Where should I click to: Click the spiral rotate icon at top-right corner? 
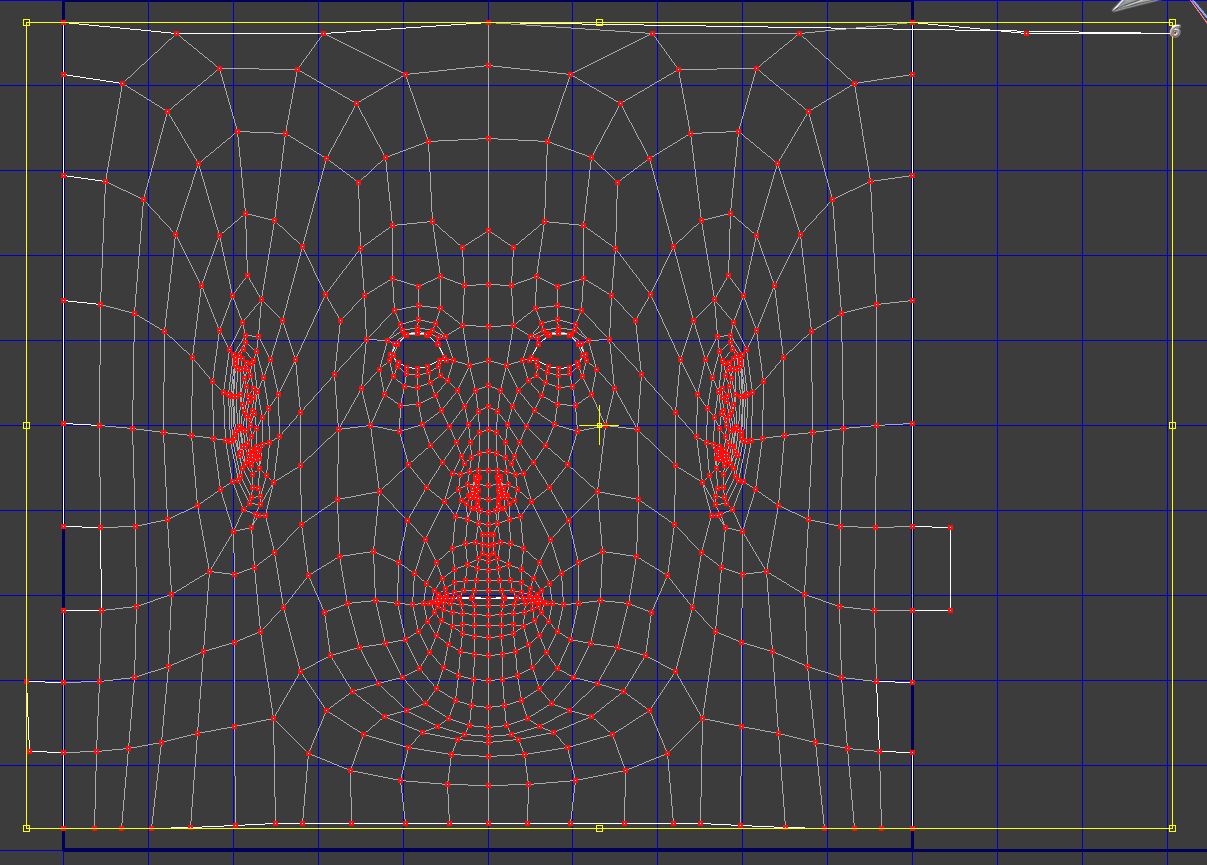(x=1175, y=32)
